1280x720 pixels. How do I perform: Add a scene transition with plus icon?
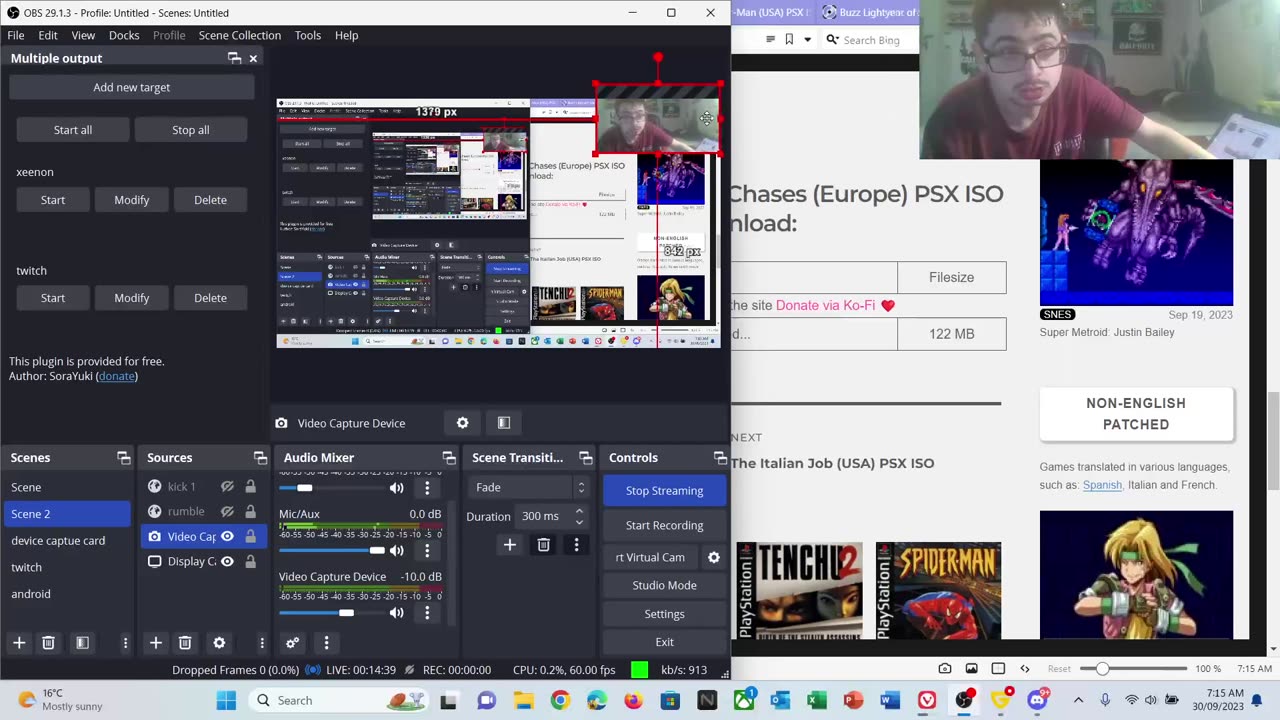point(509,545)
